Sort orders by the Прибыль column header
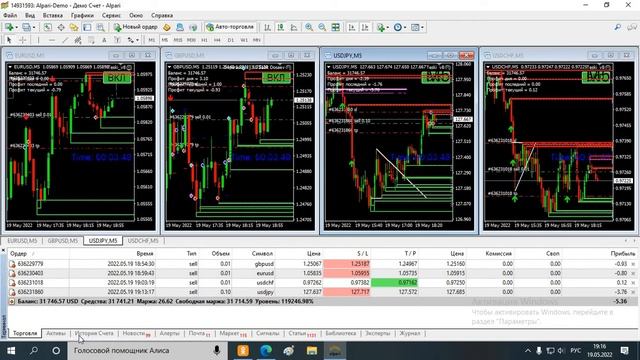The width and height of the screenshot is (640, 360). [623, 253]
